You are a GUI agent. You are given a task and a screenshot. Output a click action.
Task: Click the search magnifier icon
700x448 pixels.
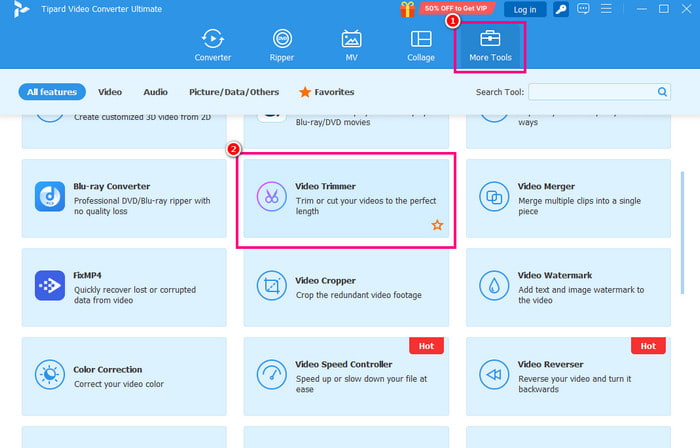[x=662, y=92]
